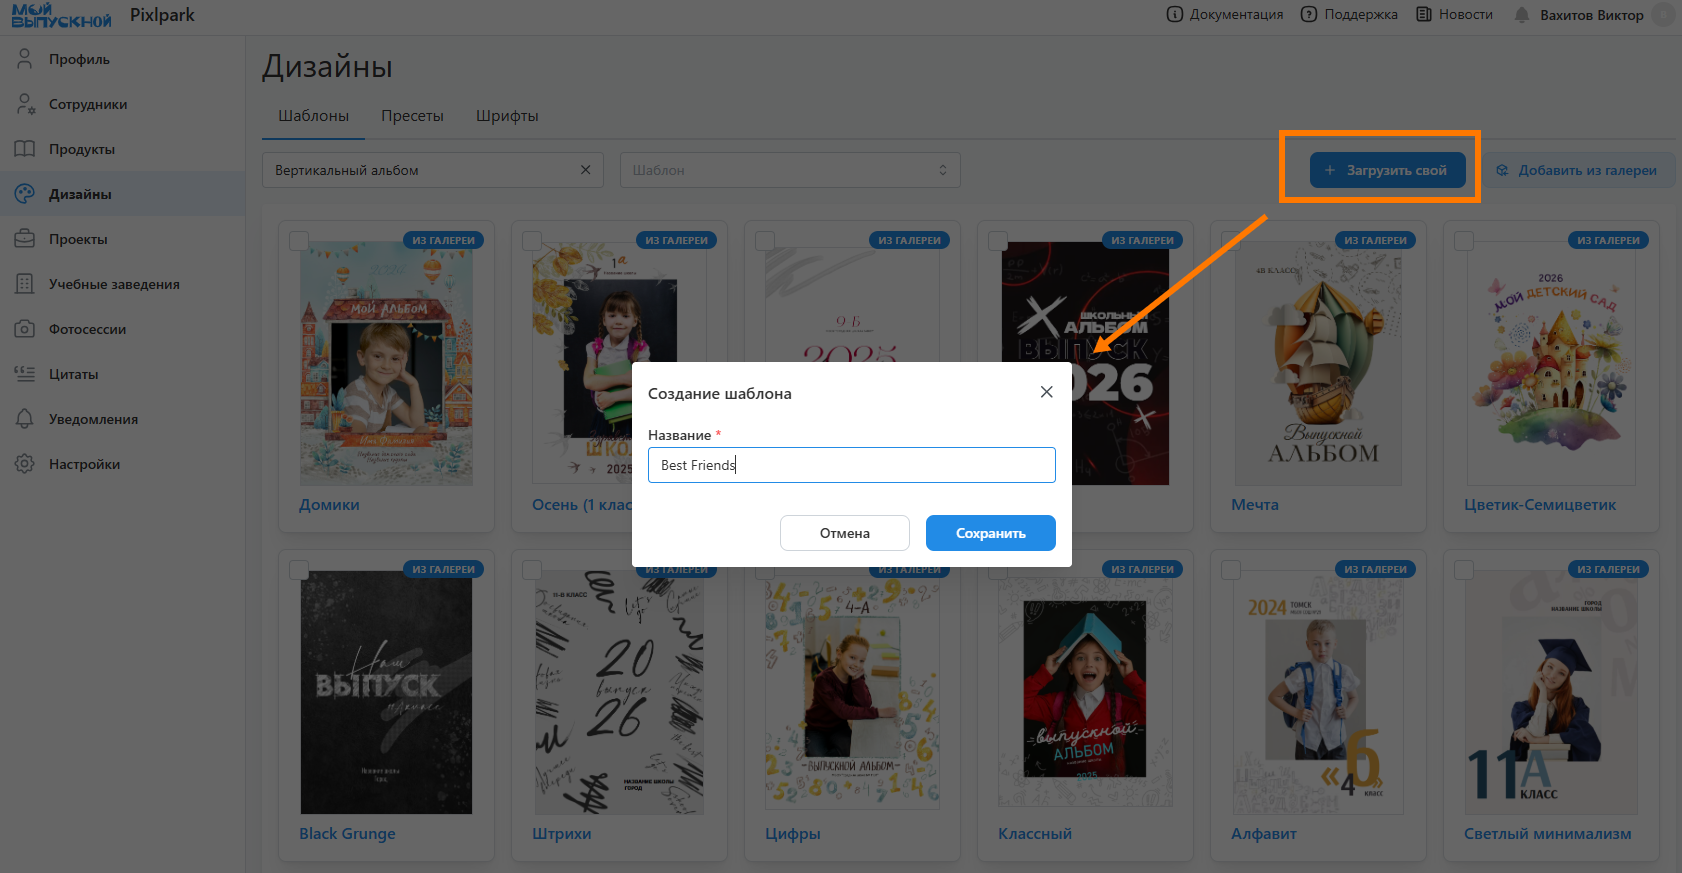The image size is (1682, 873).
Task: Switch to the Шрифты tab
Action: pyautogui.click(x=507, y=116)
